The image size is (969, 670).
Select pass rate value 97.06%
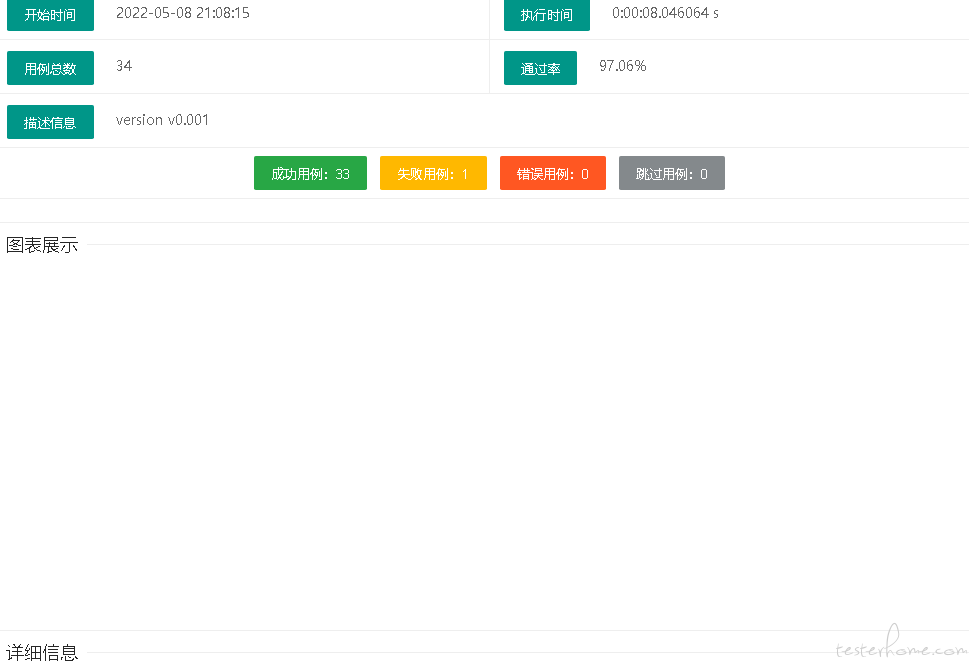[622, 66]
